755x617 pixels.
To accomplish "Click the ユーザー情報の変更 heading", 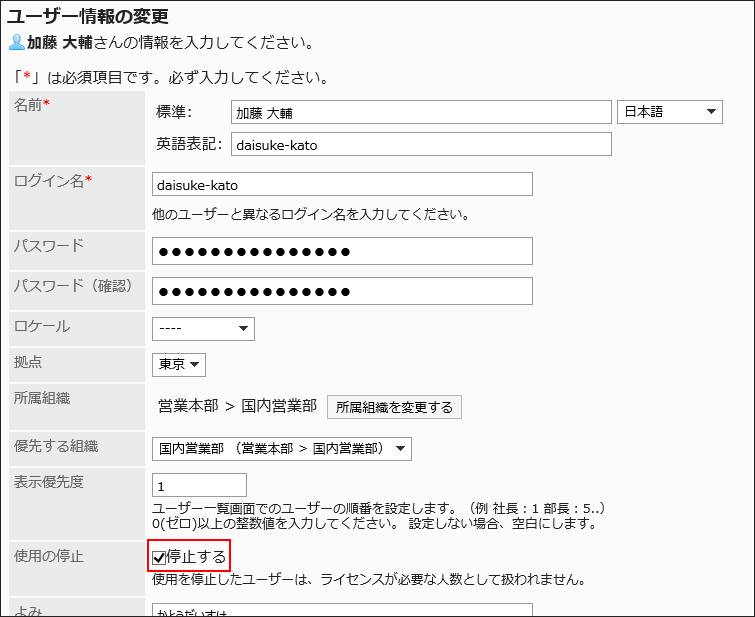I will (88, 16).
